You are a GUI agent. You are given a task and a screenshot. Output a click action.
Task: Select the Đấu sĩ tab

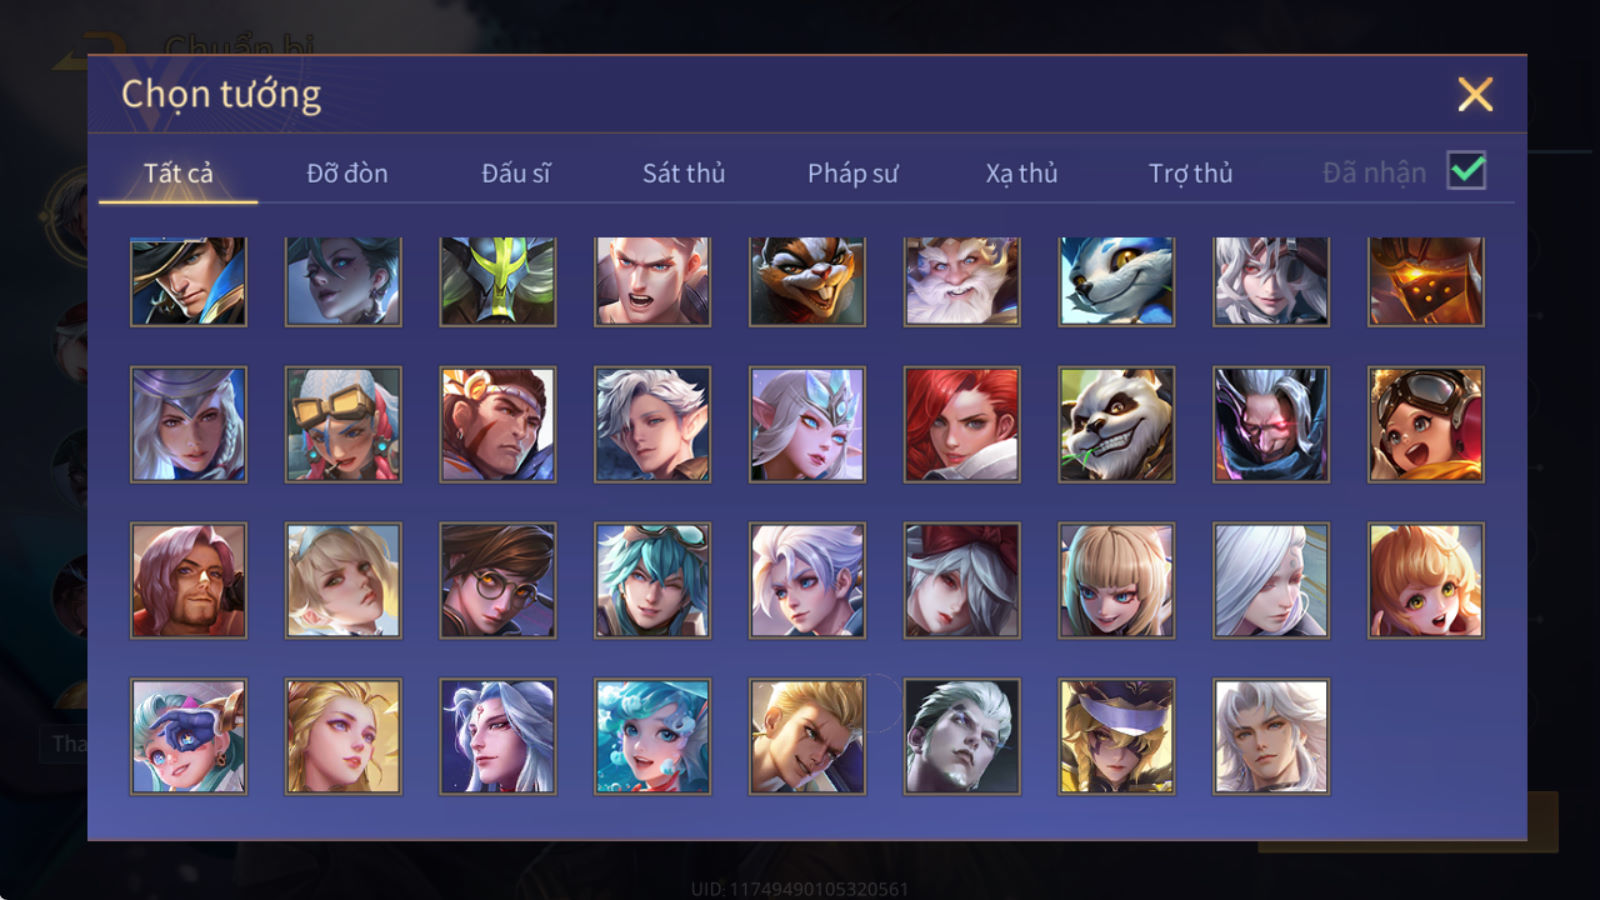click(x=515, y=173)
